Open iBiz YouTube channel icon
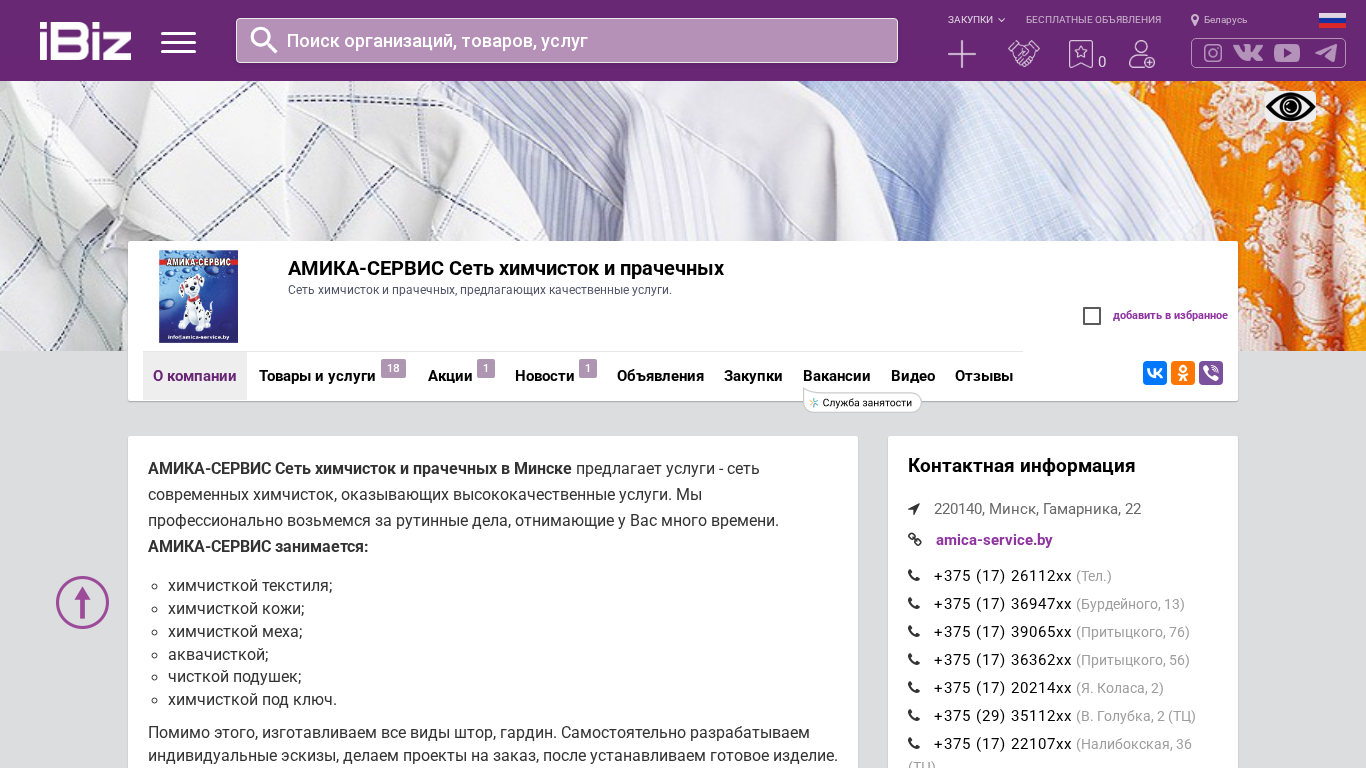 [1287, 53]
